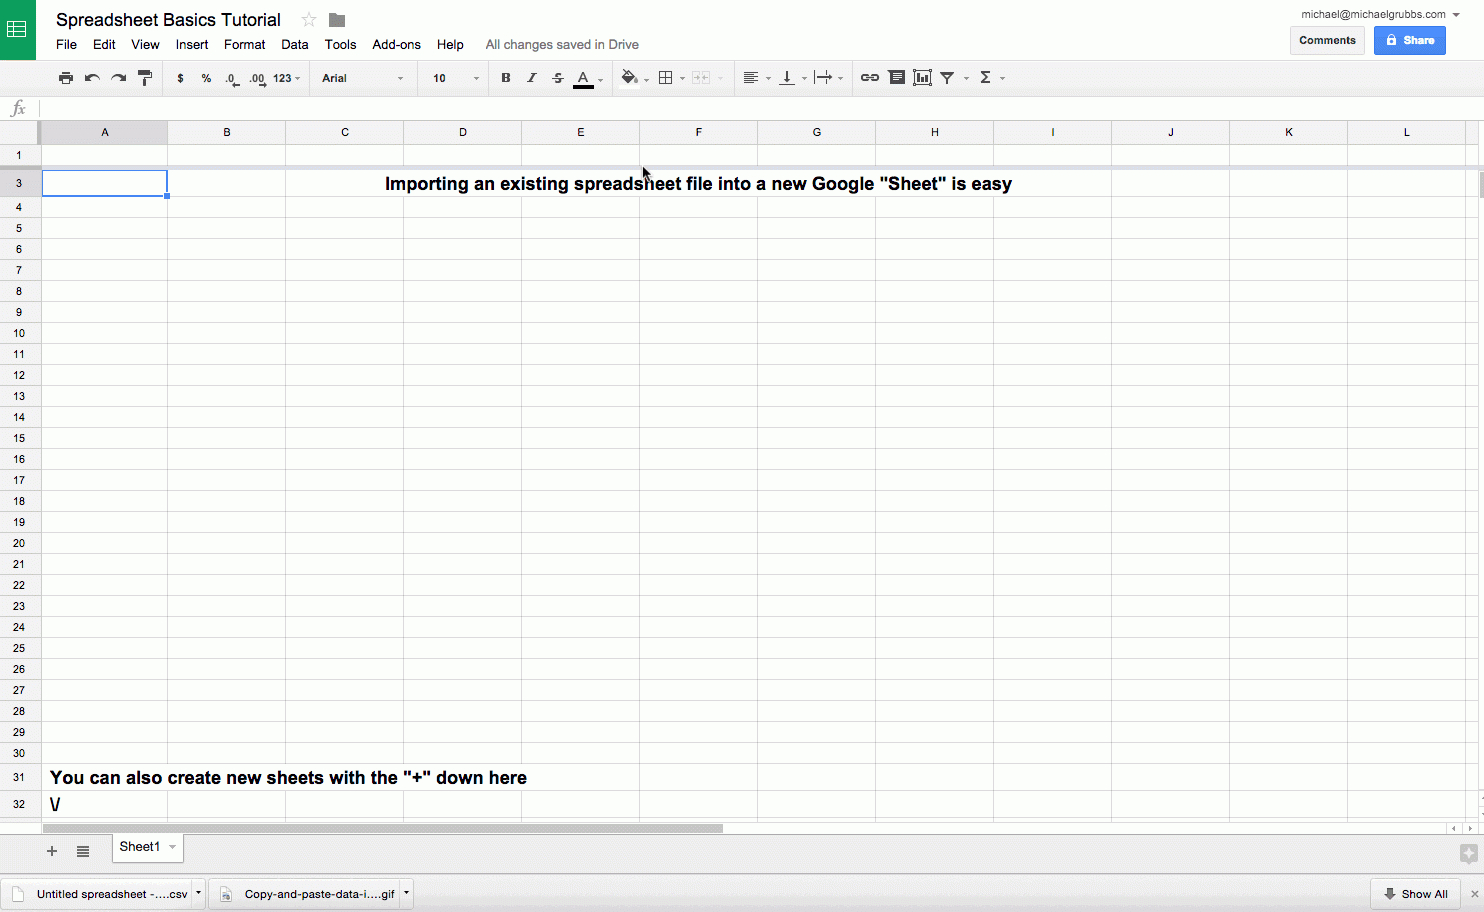Decrease decimal places
Screen dimensions: 1484x912
(x=231, y=77)
